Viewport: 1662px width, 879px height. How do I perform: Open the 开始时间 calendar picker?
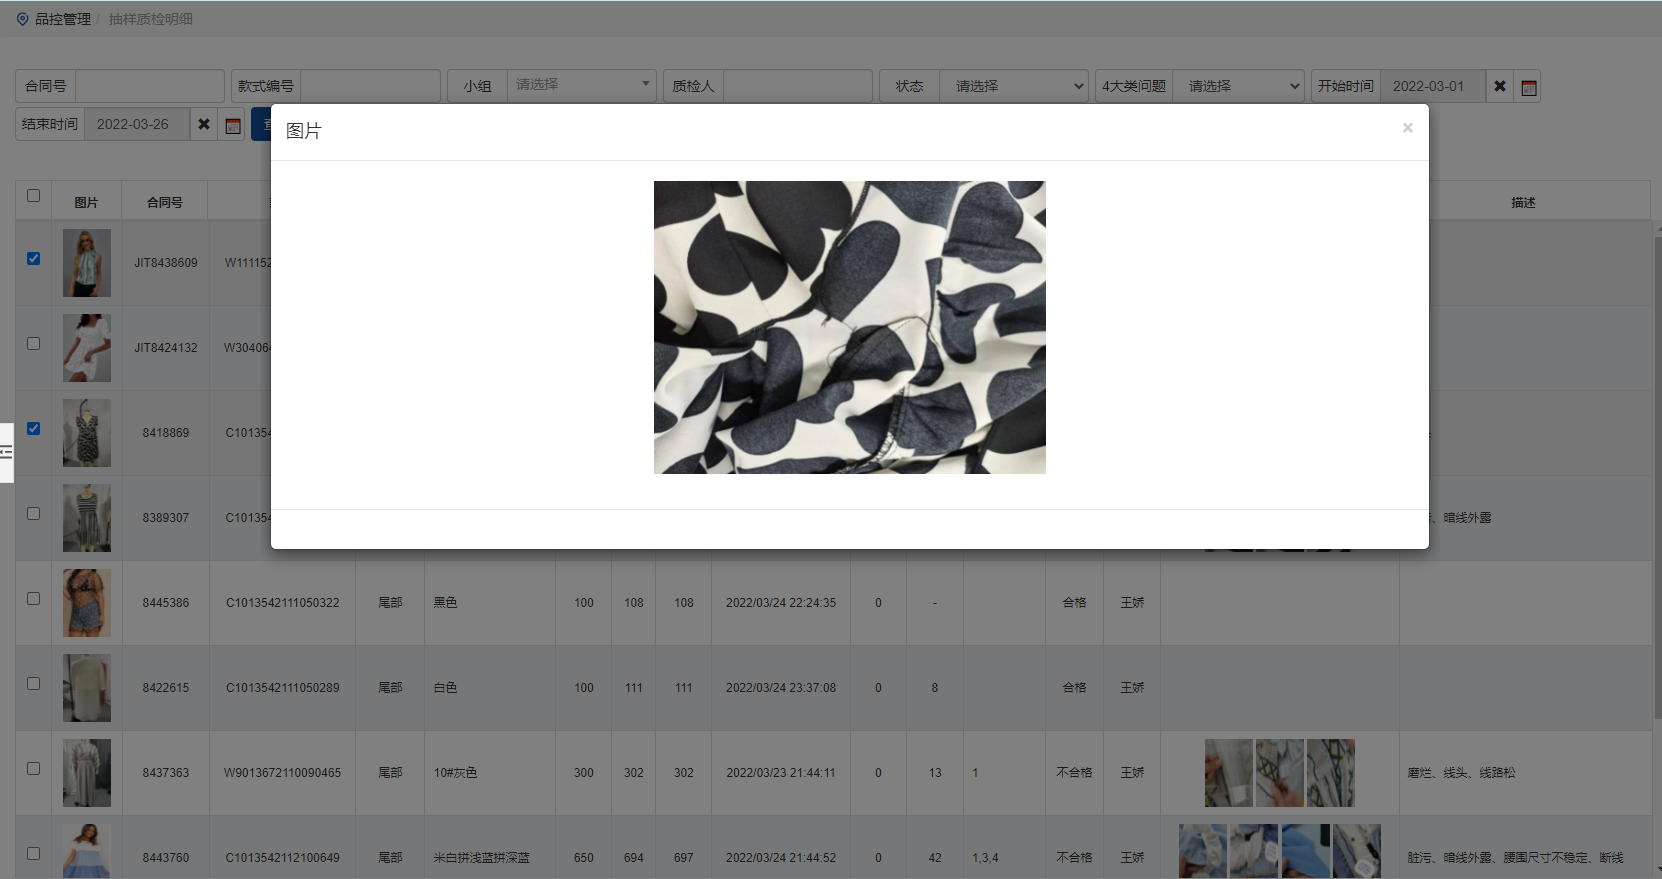[x=1528, y=87]
